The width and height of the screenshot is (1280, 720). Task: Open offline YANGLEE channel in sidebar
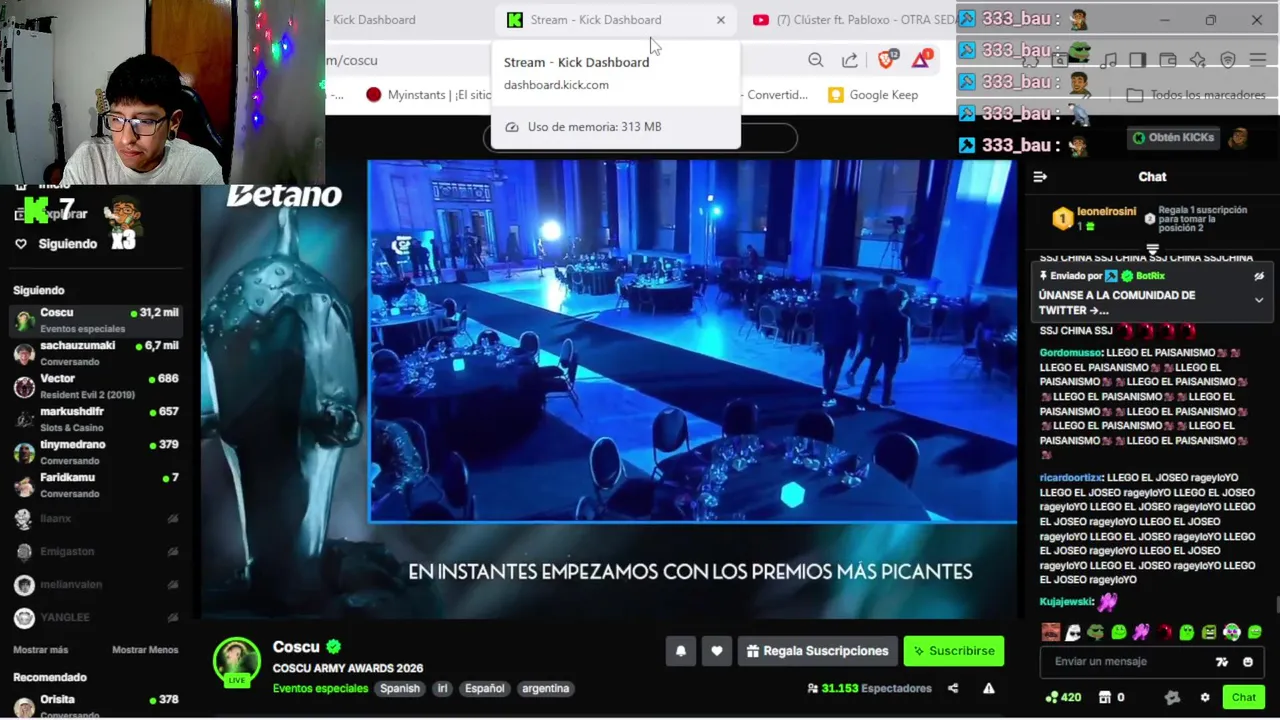97,617
